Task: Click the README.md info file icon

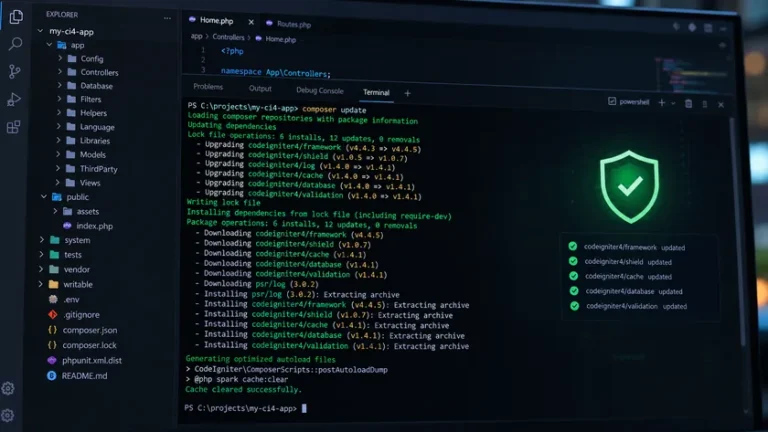Action: [x=51, y=376]
